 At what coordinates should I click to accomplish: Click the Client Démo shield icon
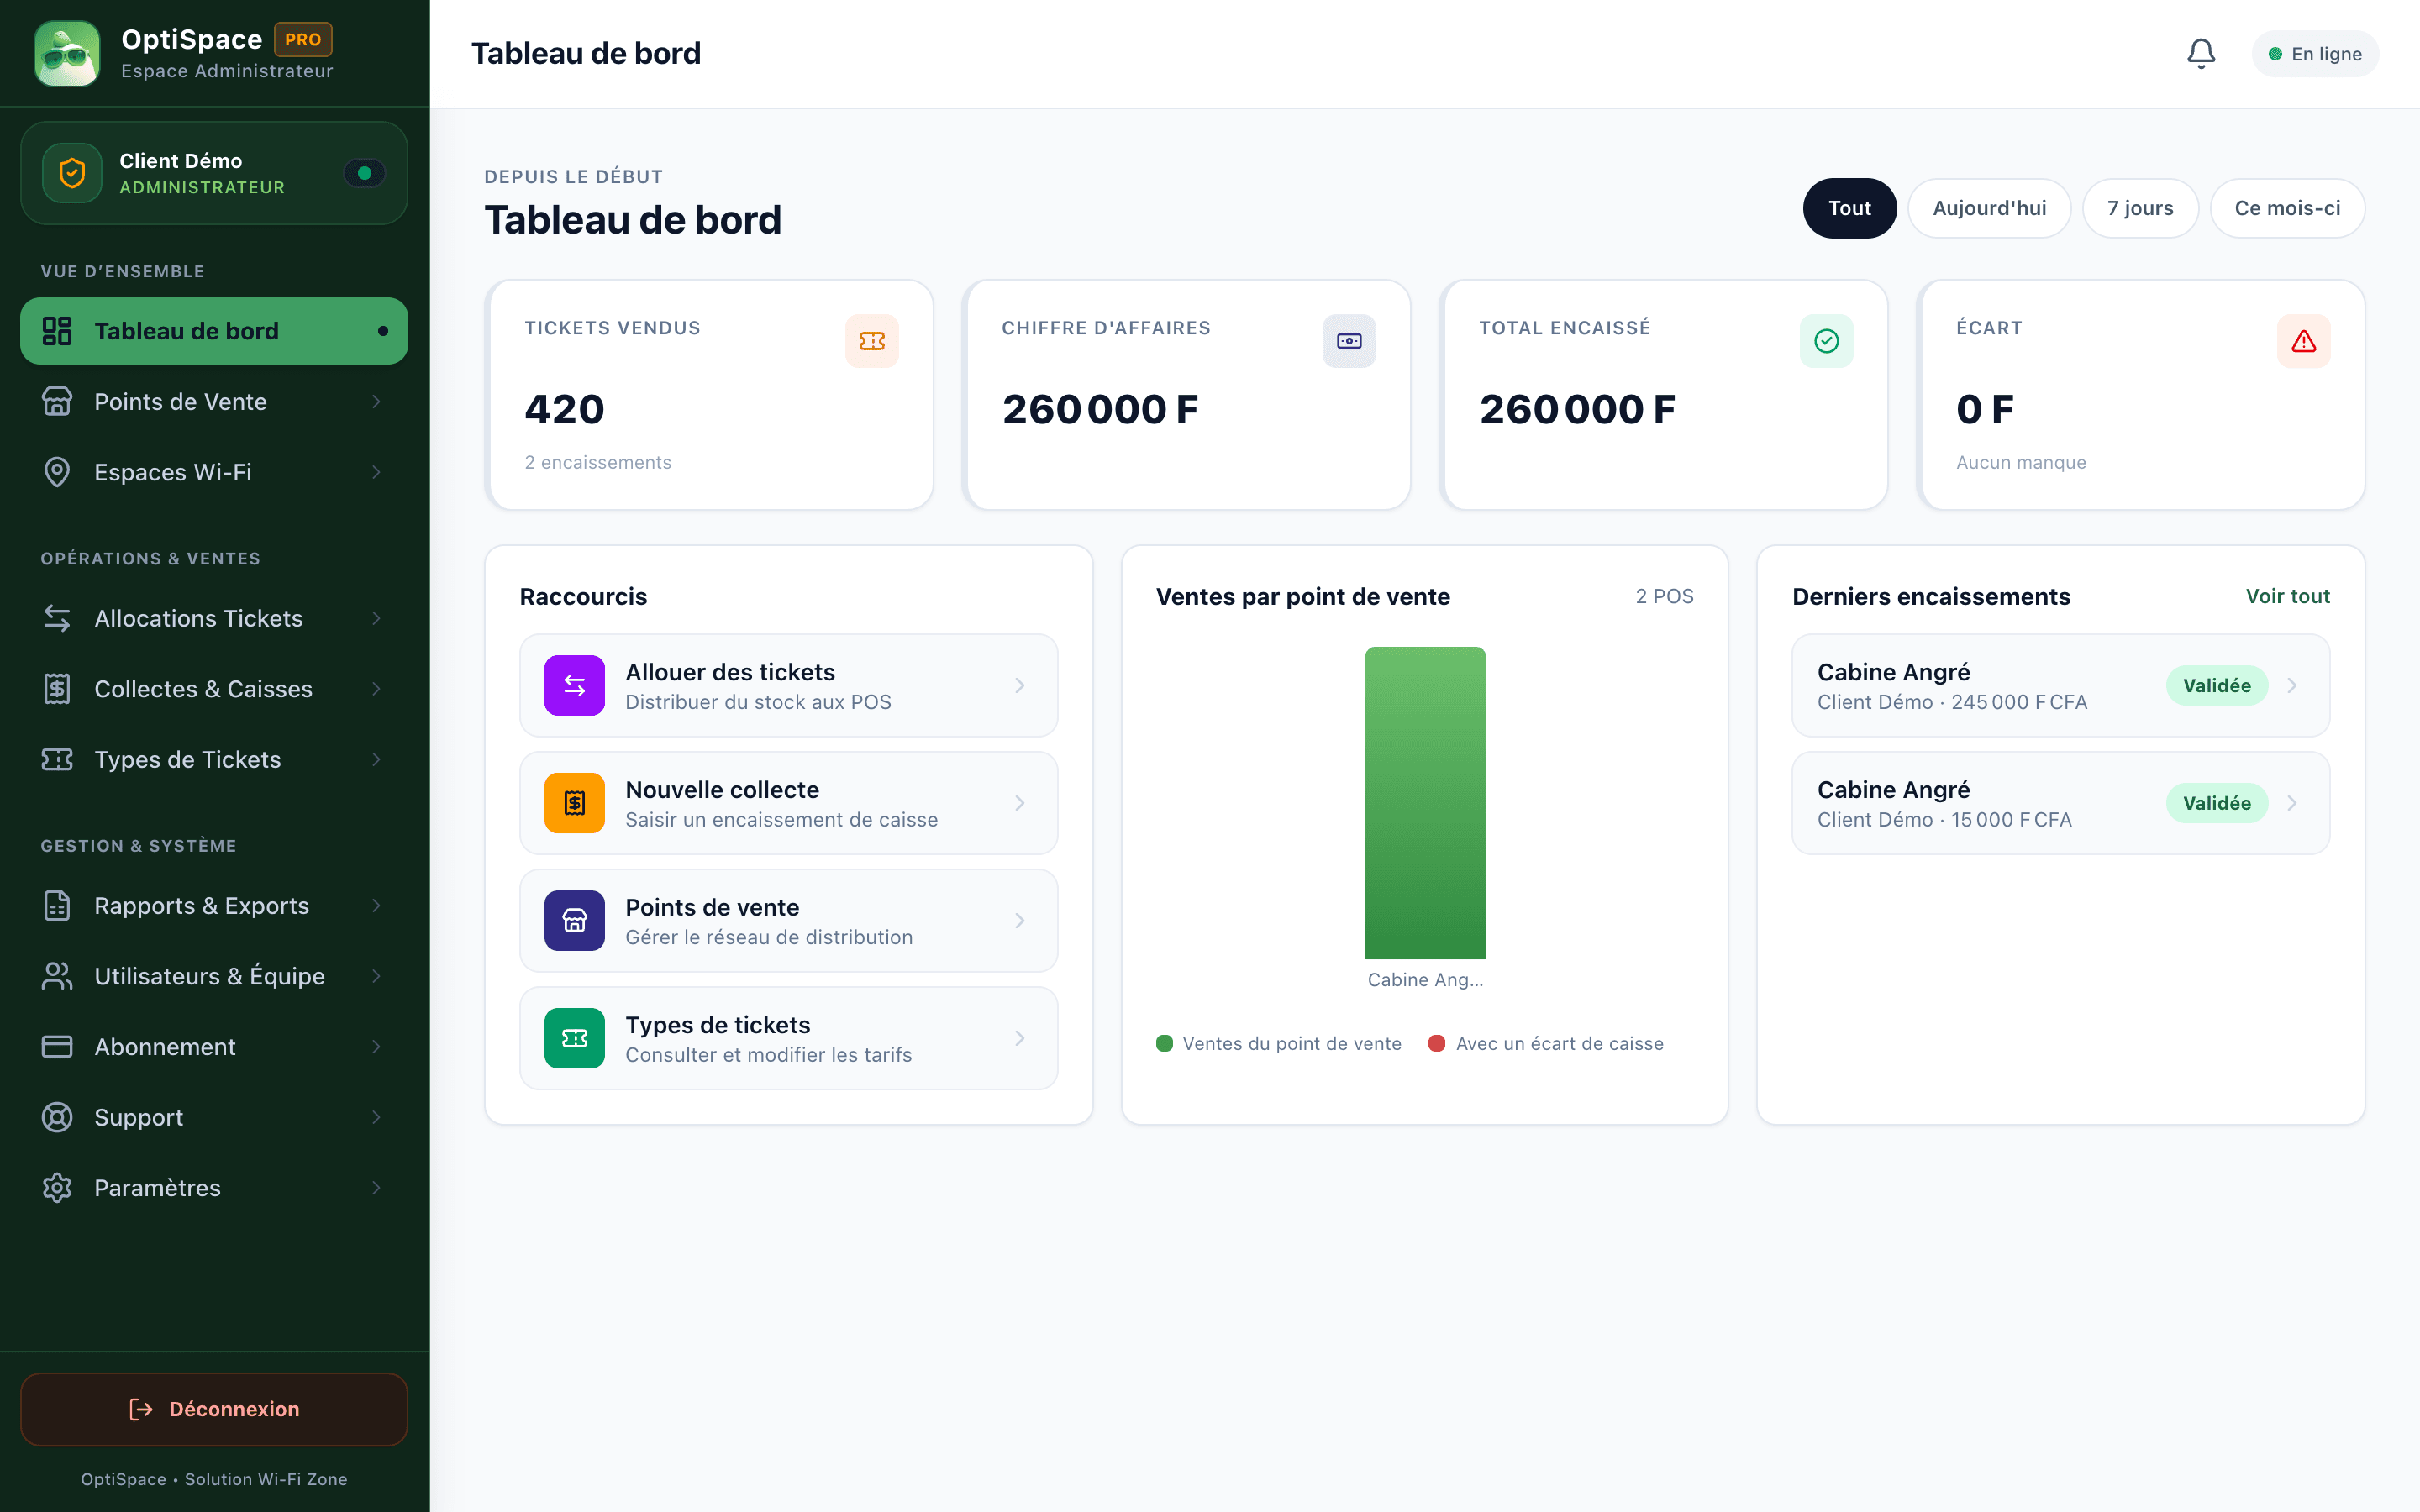[x=72, y=173]
